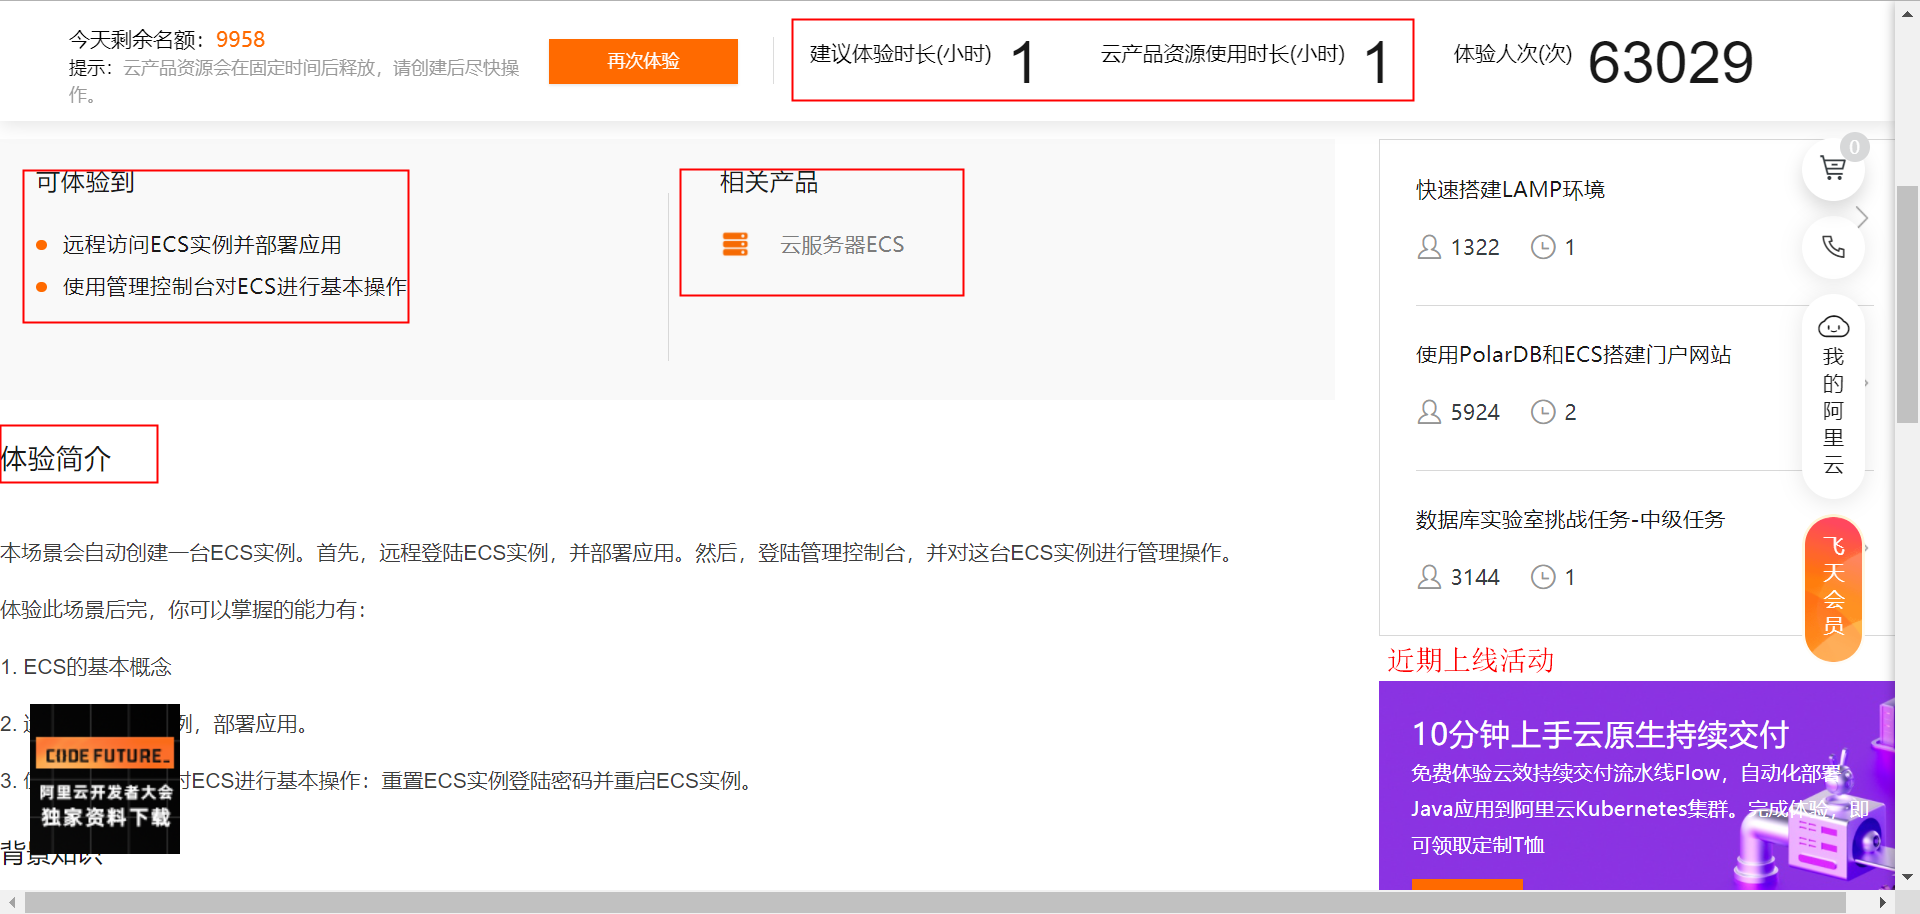Click the phone contact icon
Image resolution: width=1920 pixels, height=914 pixels.
pos(1833,247)
